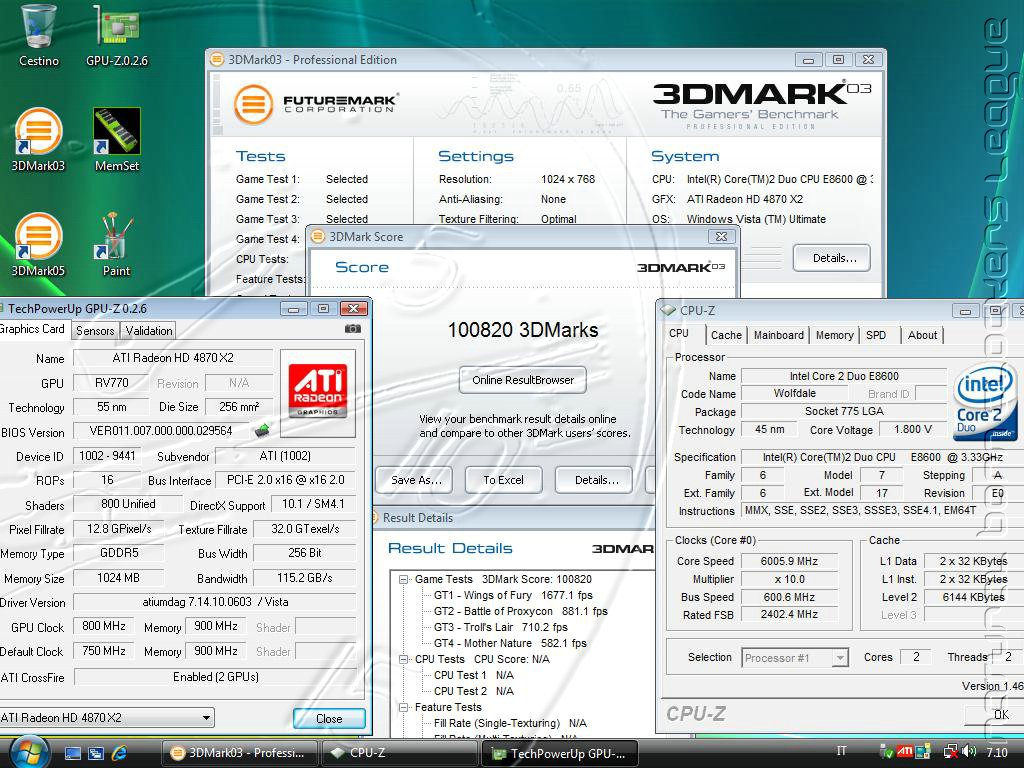
Task: Launch Internet Explorer from quick launch
Action: pyautogui.click(x=119, y=754)
